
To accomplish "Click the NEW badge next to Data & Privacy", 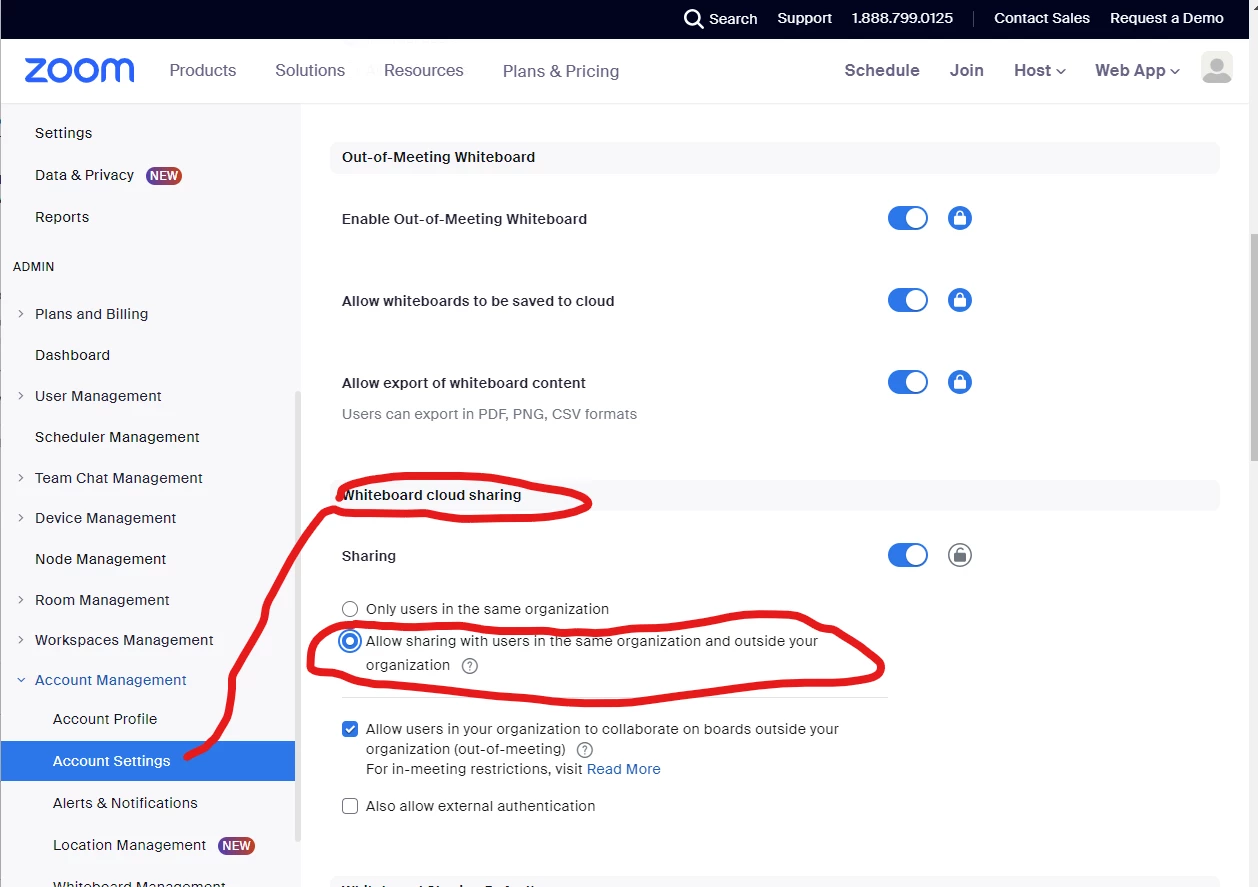I will pyautogui.click(x=164, y=175).
